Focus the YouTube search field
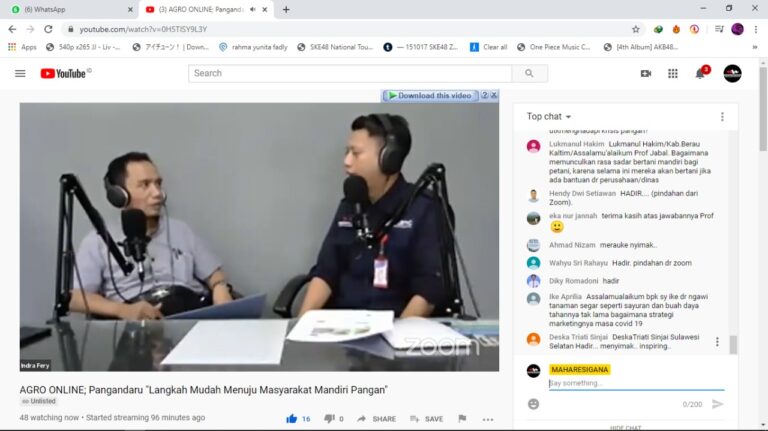 pyautogui.click(x=350, y=73)
